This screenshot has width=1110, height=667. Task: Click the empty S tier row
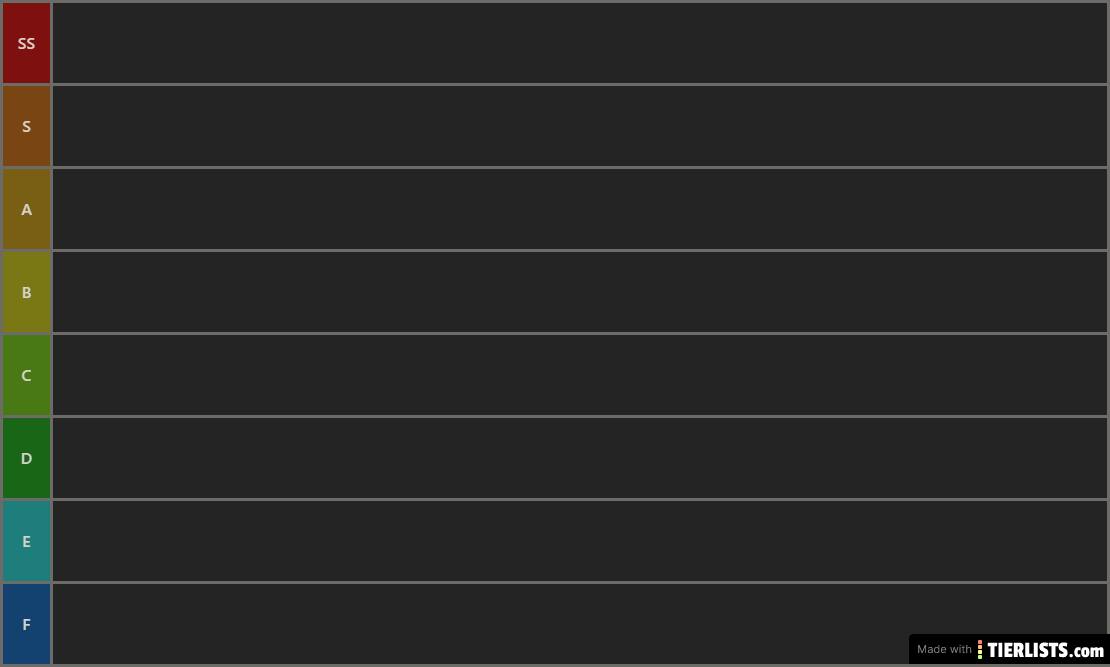pos(580,126)
